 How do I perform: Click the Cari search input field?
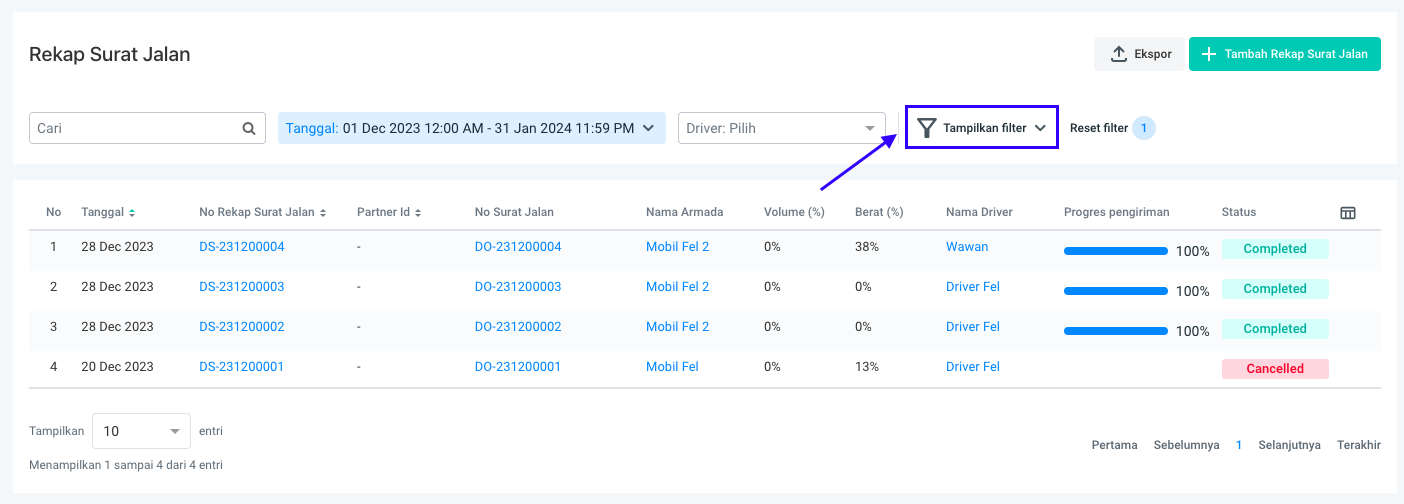click(x=136, y=128)
